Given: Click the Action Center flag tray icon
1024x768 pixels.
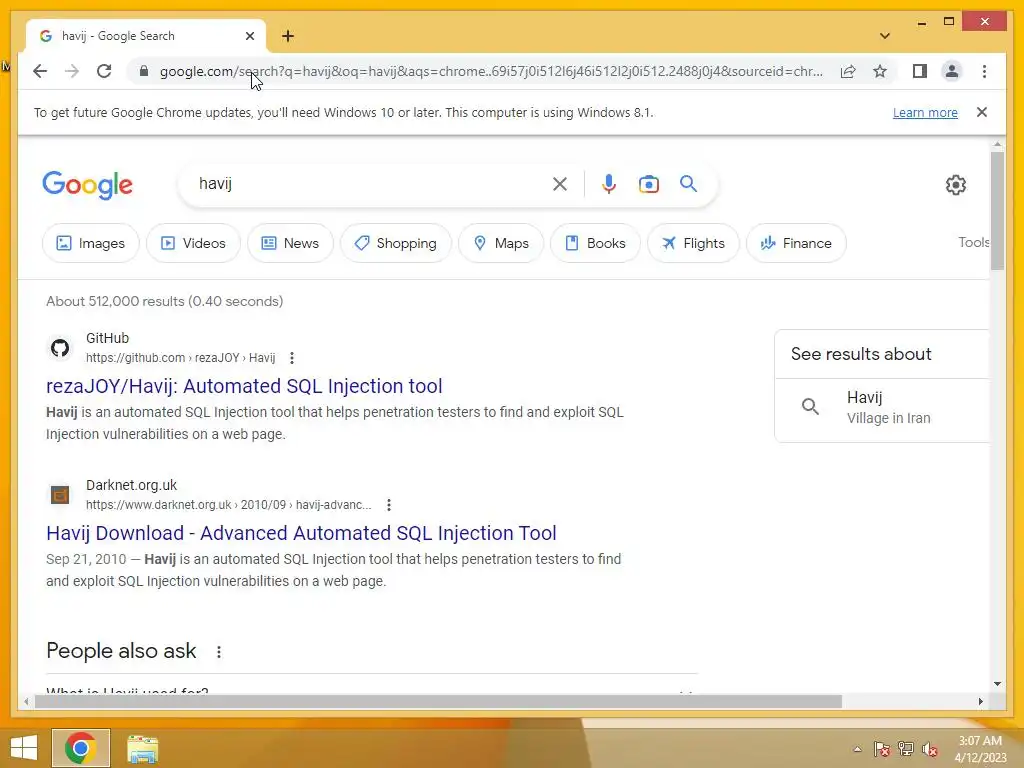Looking at the screenshot, I should point(882,749).
